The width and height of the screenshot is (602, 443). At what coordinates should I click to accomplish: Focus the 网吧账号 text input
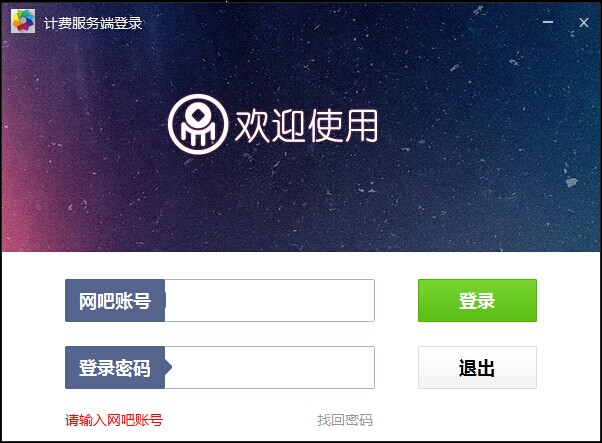[x=270, y=301]
